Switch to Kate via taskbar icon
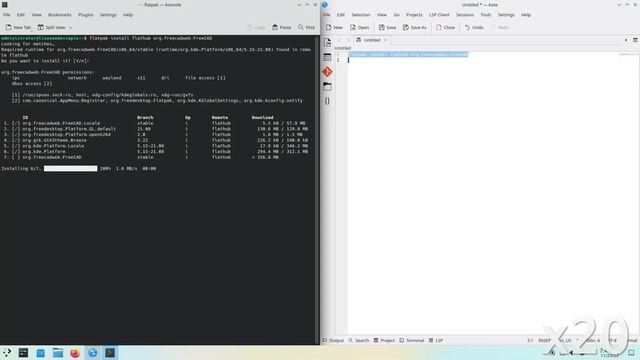 click(x=93, y=353)
